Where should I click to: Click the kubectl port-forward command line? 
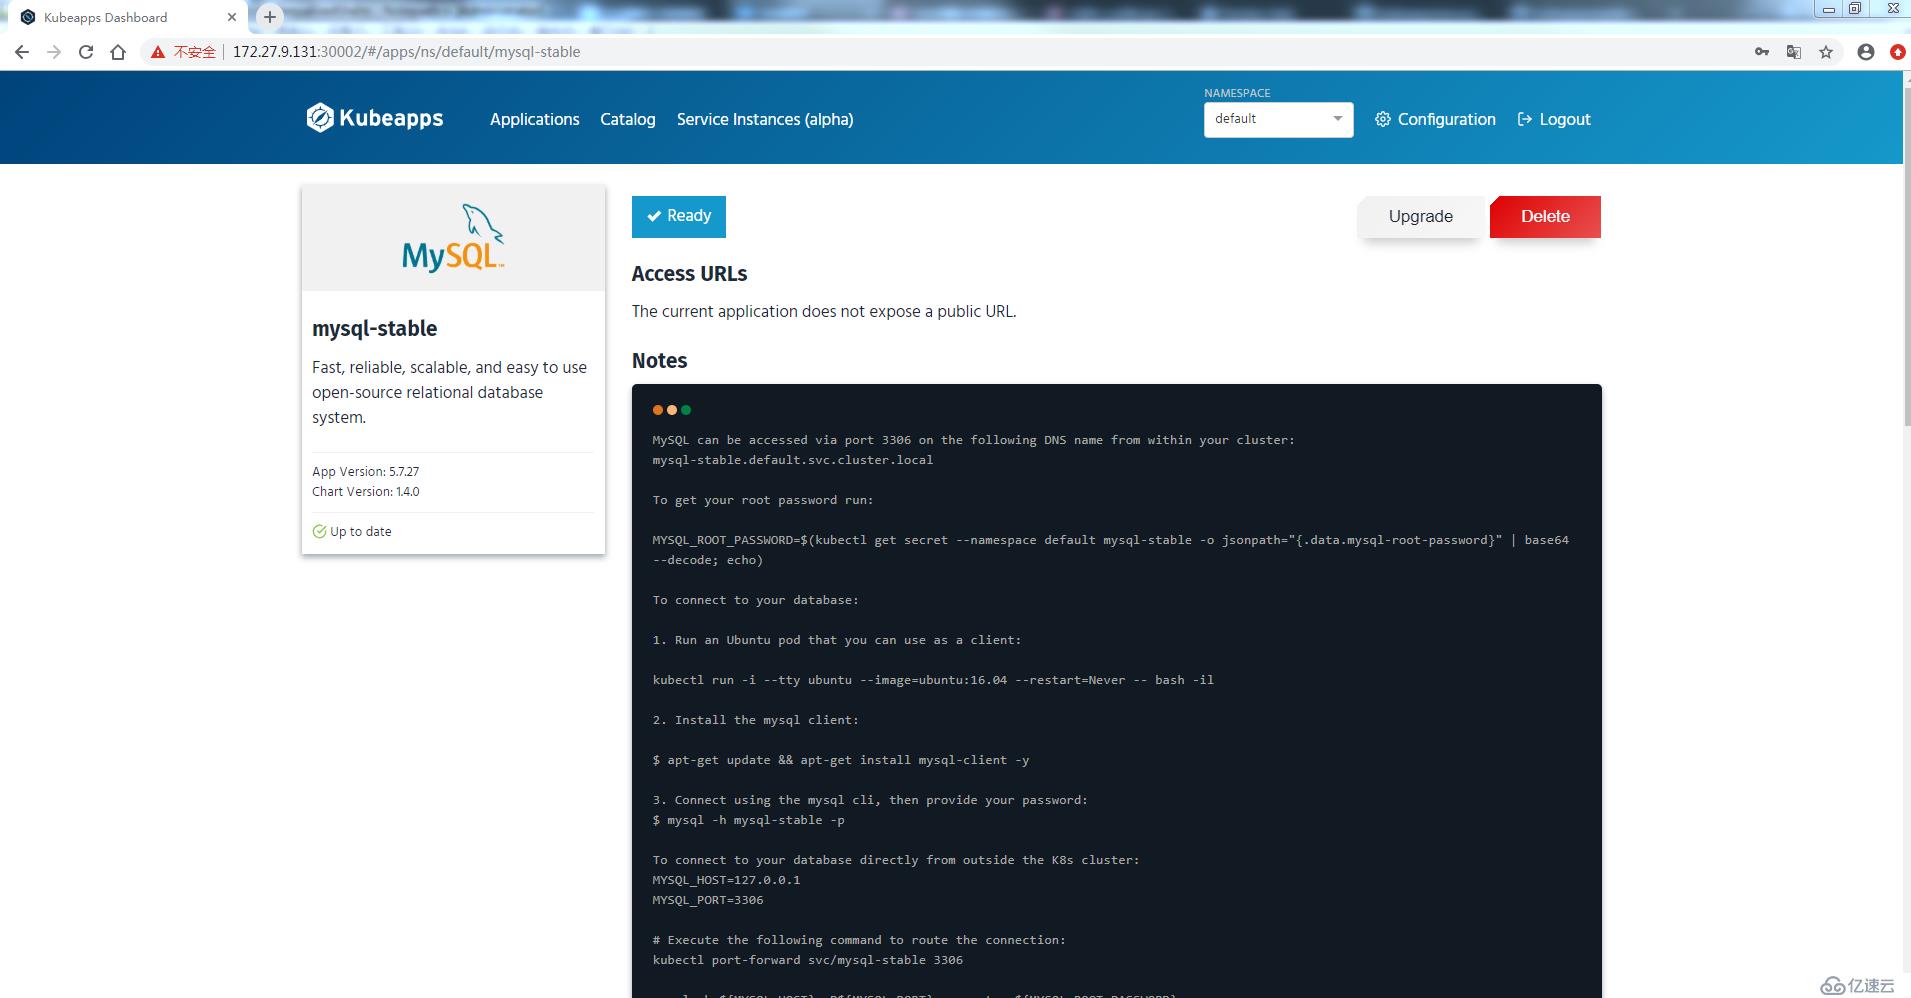click(807, 960)
